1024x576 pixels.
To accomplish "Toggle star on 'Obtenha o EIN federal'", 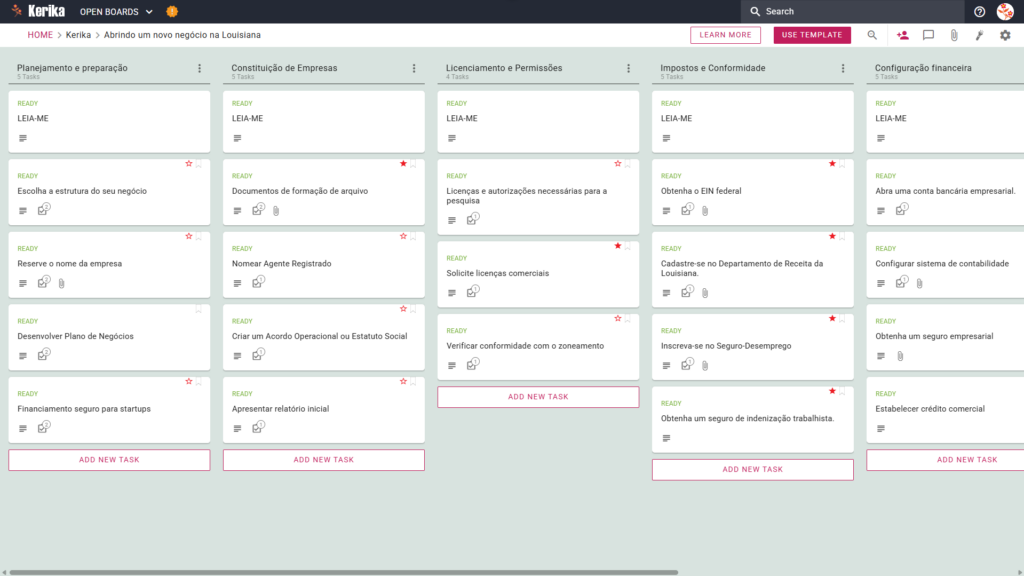I will tap(832, 164).
